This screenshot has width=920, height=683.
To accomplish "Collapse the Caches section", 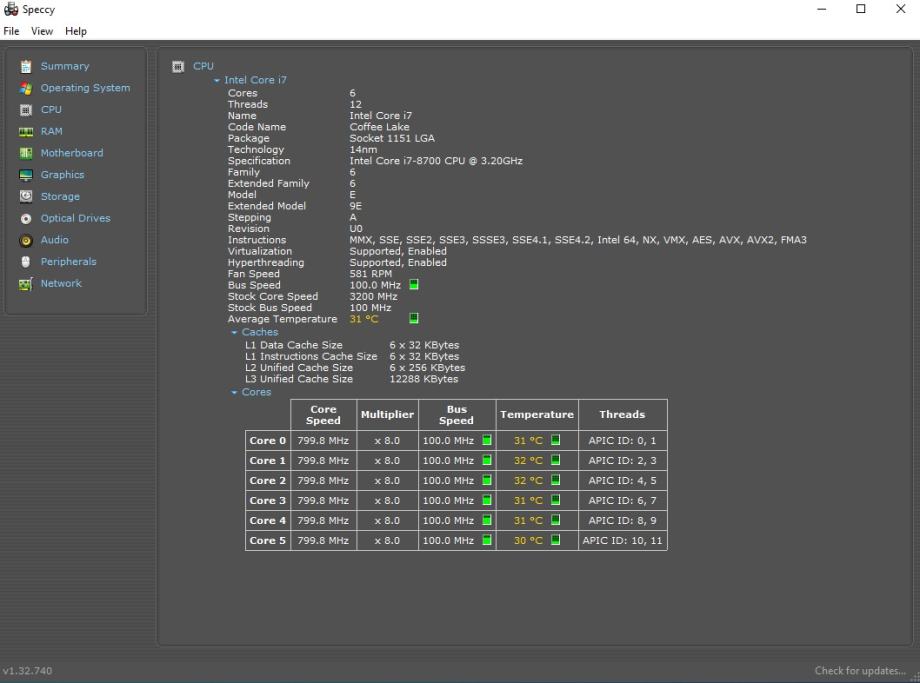I will tap(235, 333).
